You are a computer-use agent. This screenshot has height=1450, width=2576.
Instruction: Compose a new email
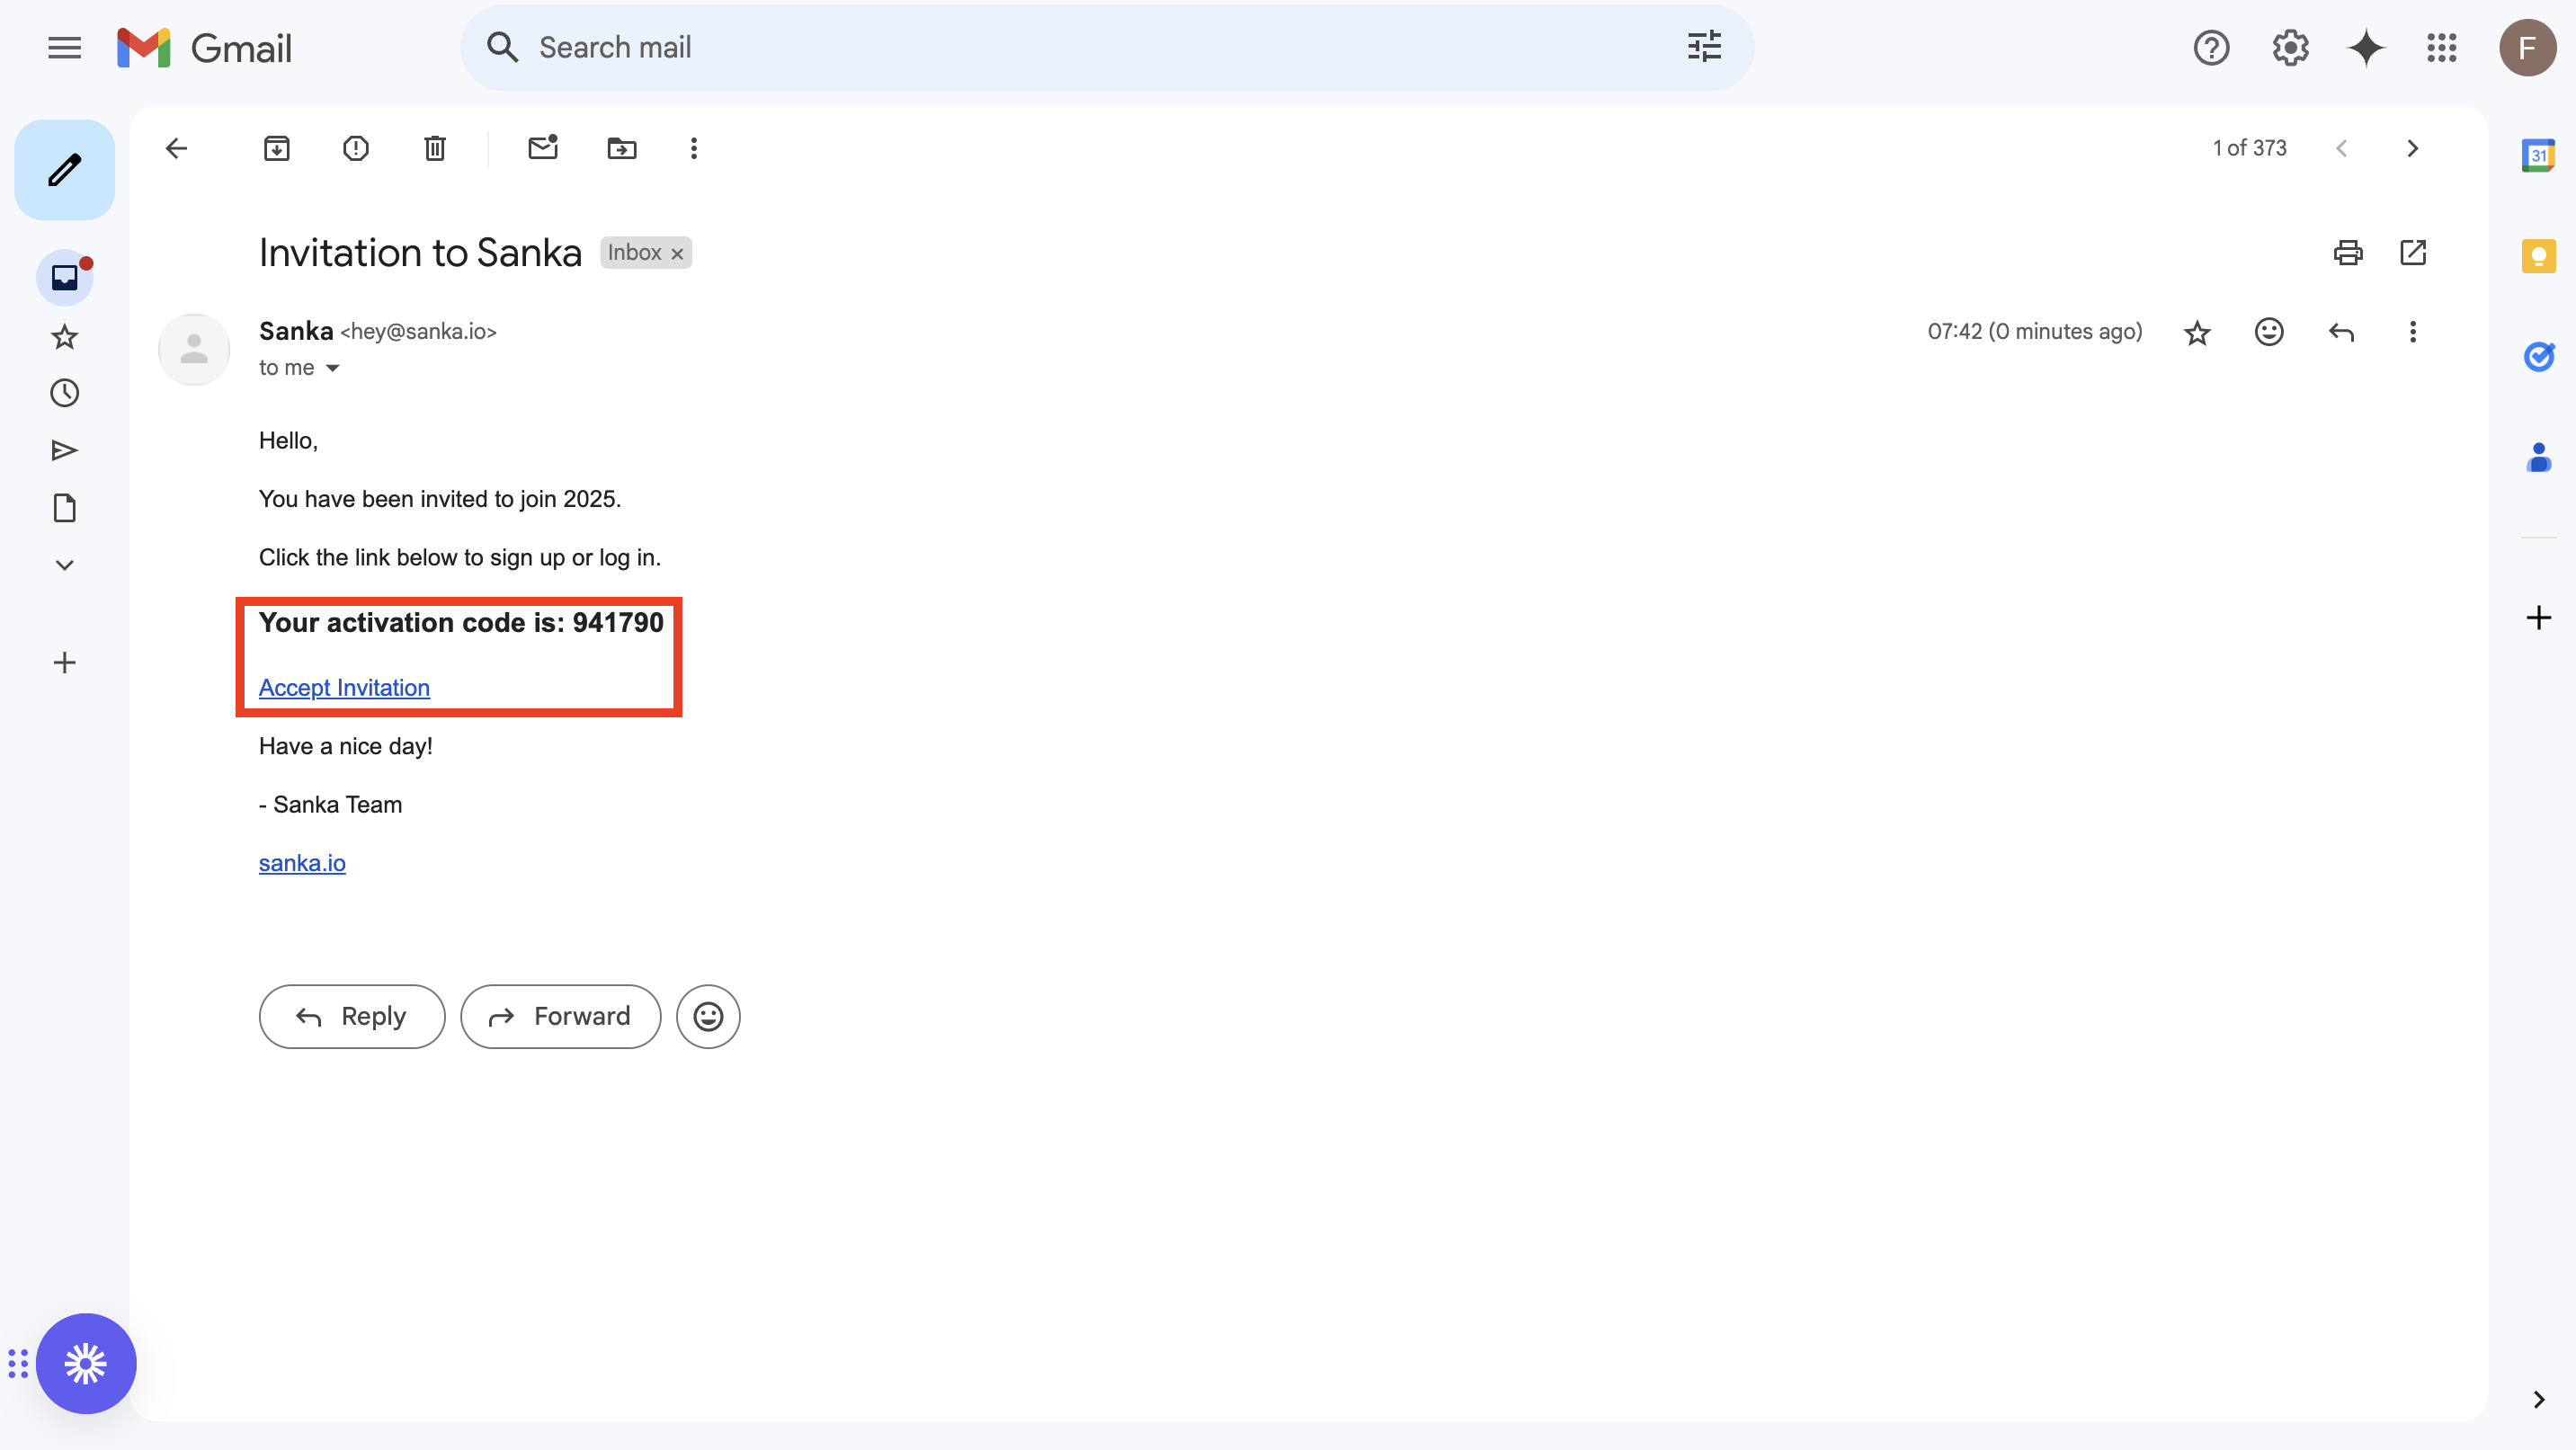tap(64, 170)
